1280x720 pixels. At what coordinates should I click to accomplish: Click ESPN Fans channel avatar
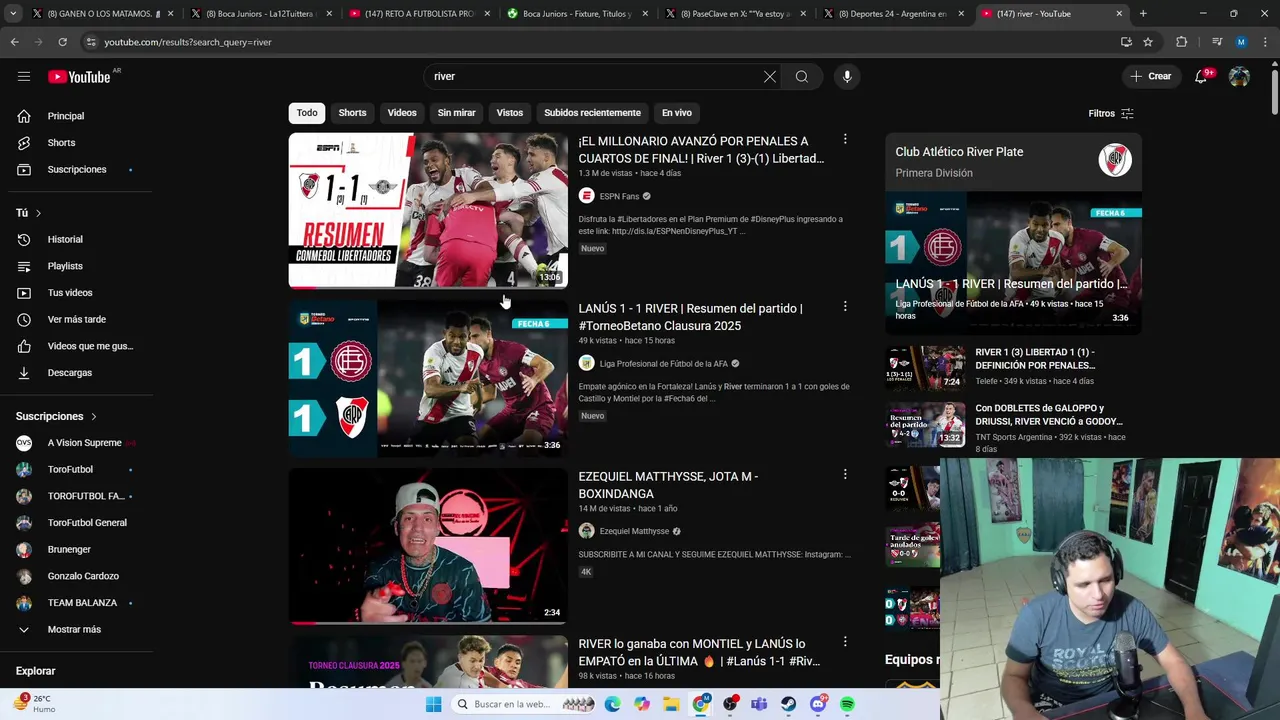[x=586, y=196]
